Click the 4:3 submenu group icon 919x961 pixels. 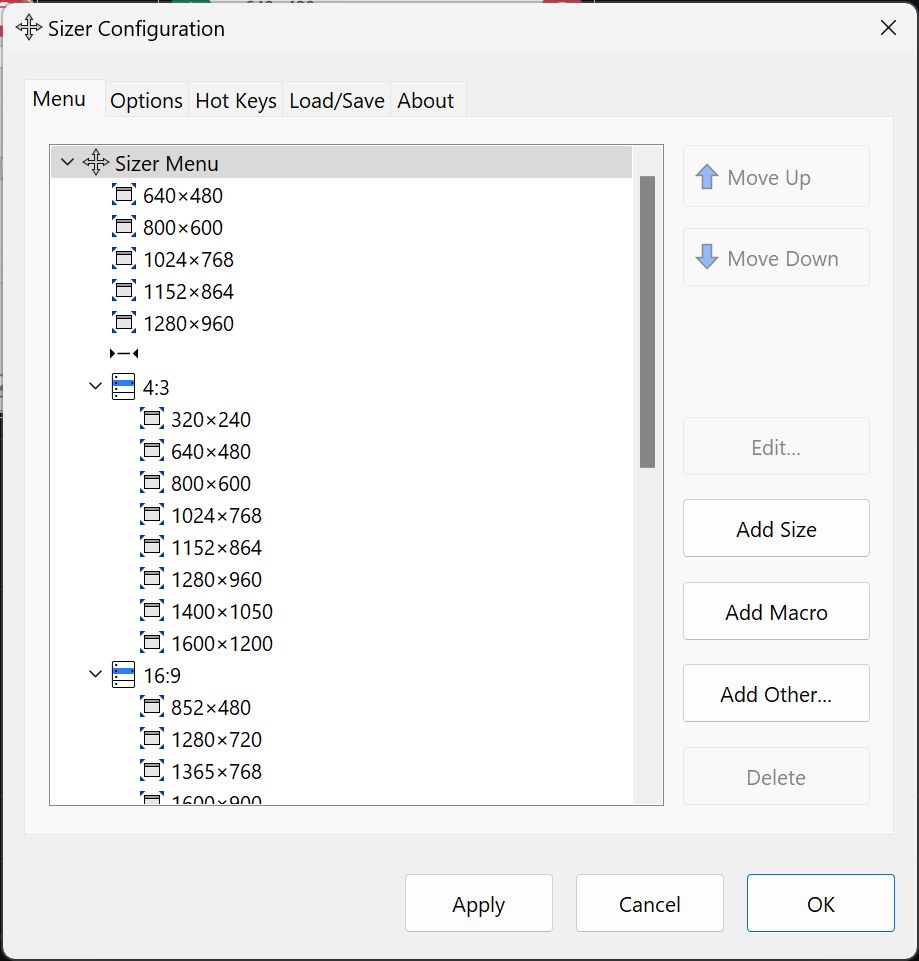(x=123, y=387)
